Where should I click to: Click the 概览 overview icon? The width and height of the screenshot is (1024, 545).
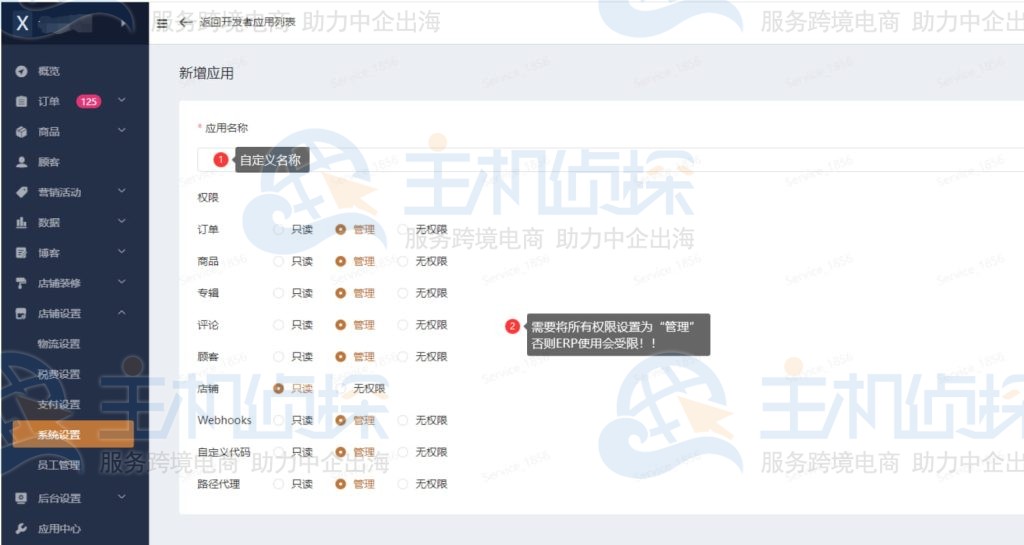coord(22,71)
